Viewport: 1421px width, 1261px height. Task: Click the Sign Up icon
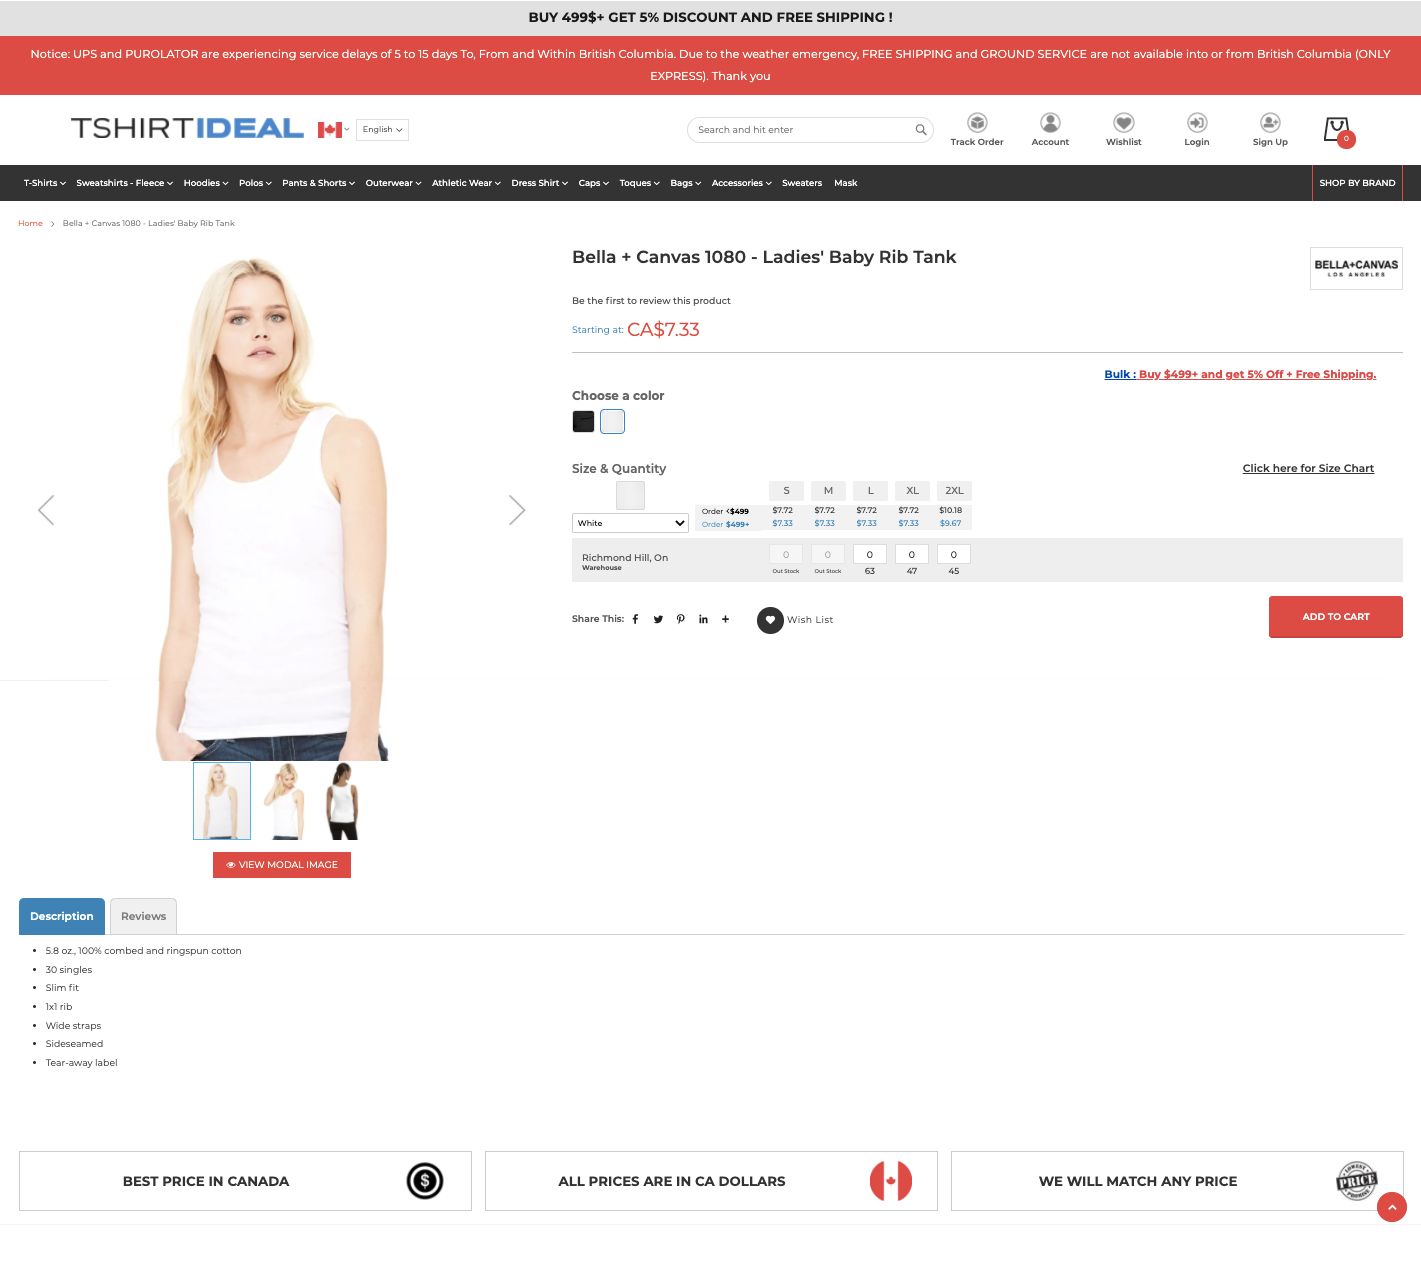pyautogui.click(x=1270, y=123)
